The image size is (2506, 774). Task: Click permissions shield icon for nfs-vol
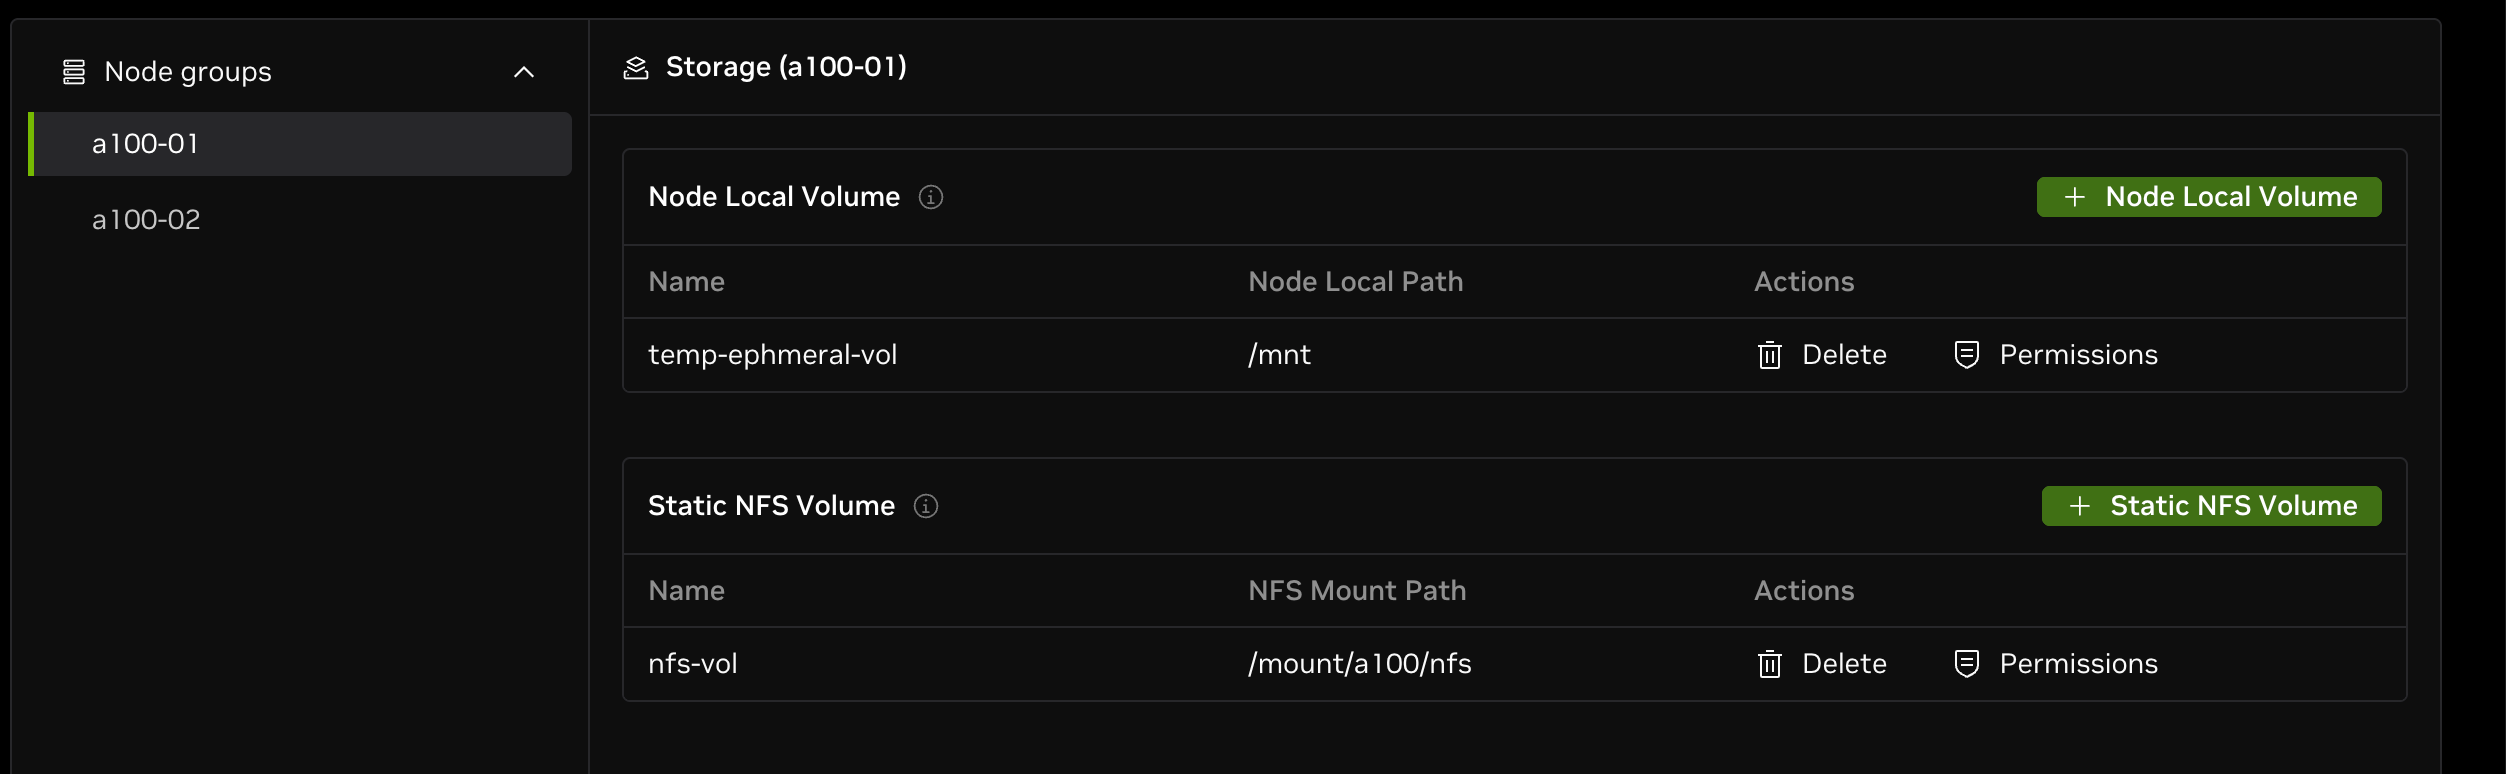pos(1966,664)
